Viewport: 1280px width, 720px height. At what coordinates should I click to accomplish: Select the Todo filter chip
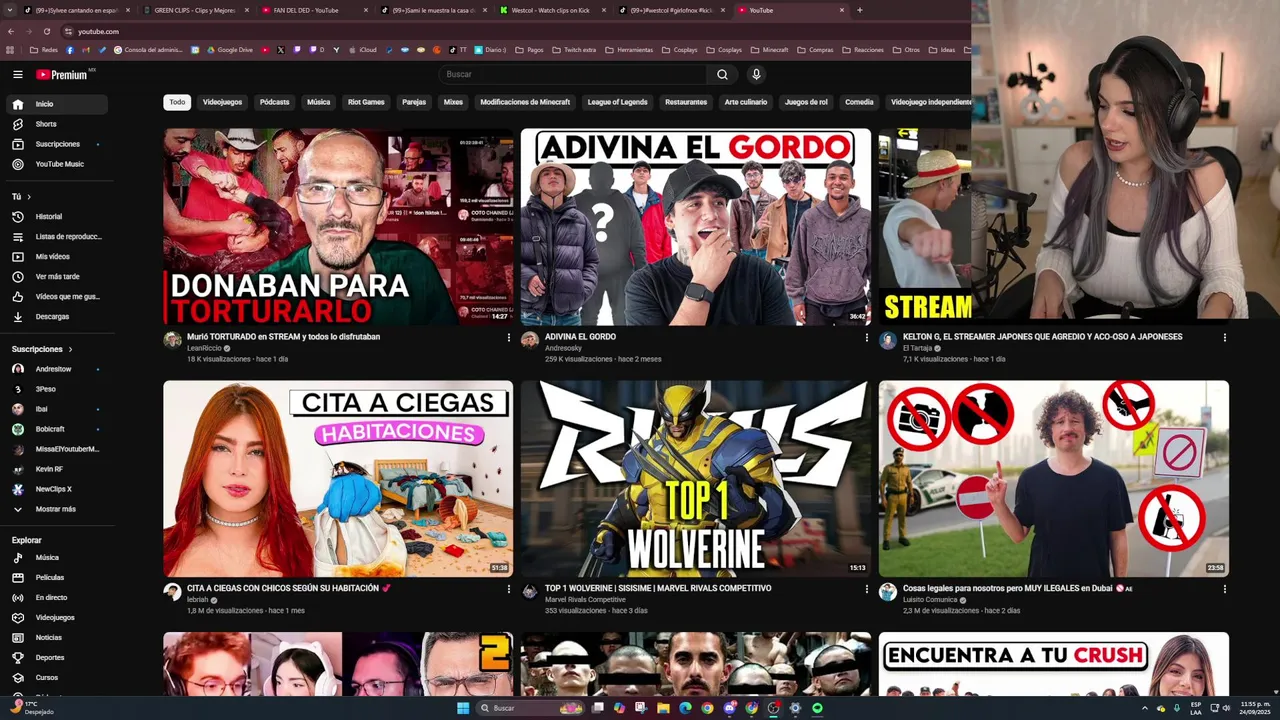pyautogui.click(x=177, y=102)
